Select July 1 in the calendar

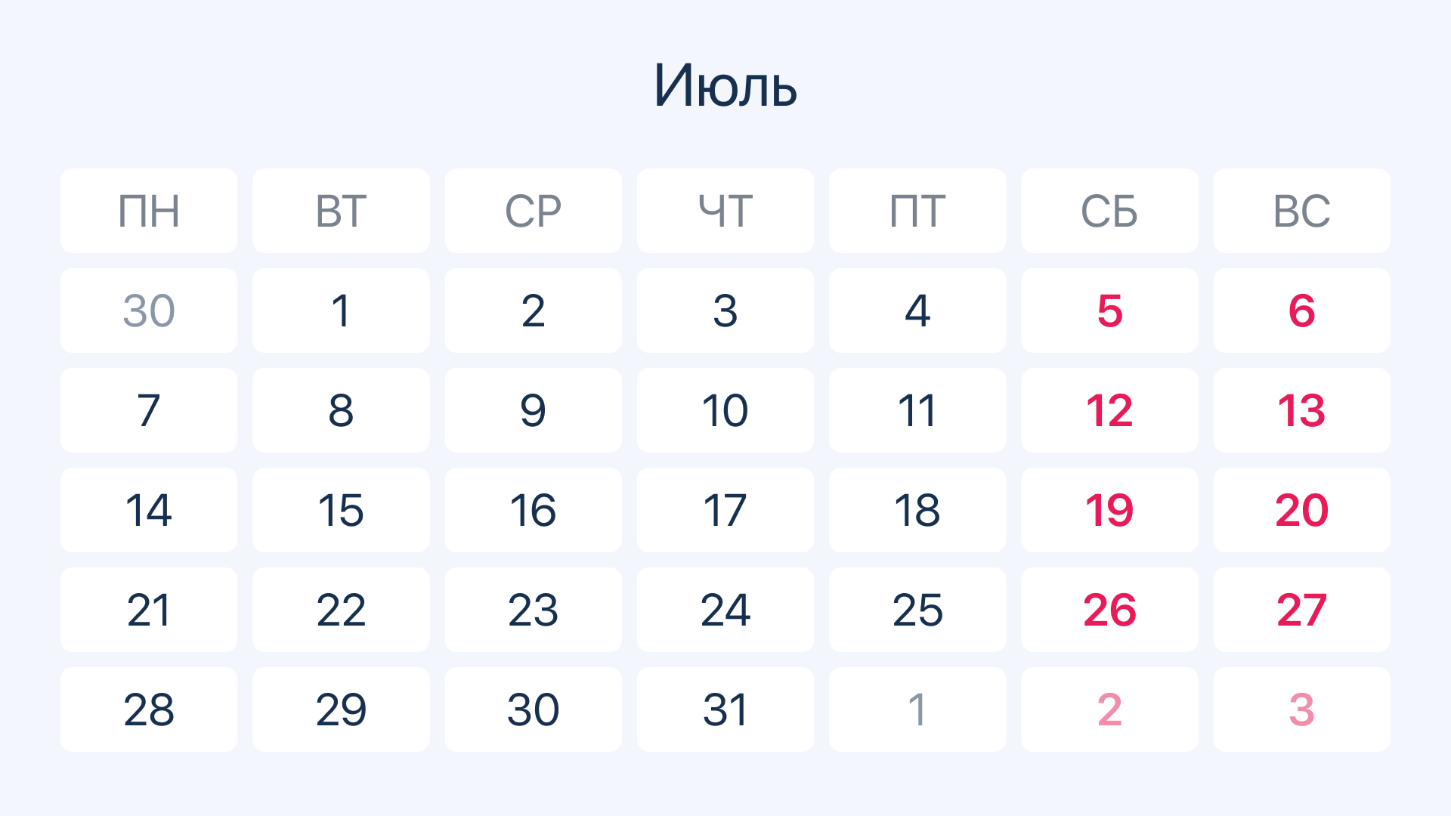pos(341,310)
